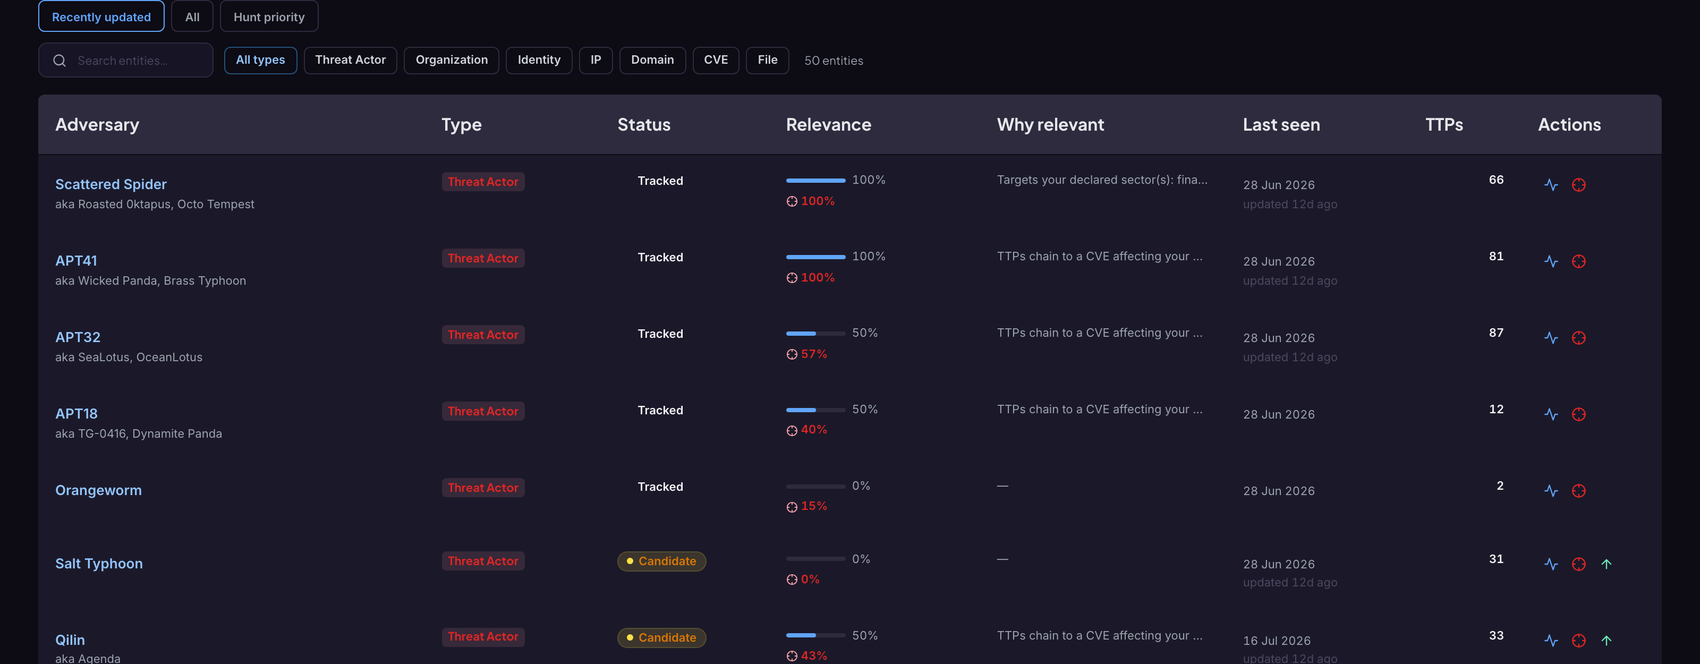Click the Actions column header
The width and height of the screenshot is (1700, 664).
[1569, 125]
